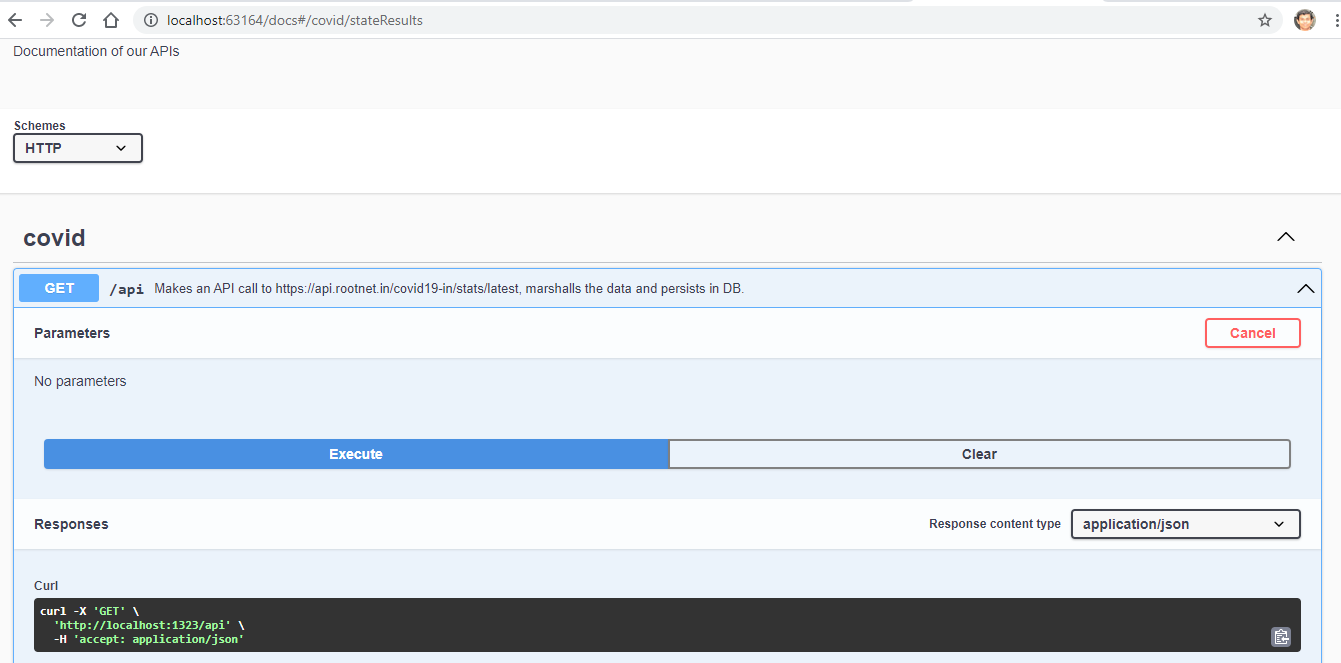The image size is (1341, 663).
Task: Cancel the parameter editing mode
Action: click(1253, 332)
